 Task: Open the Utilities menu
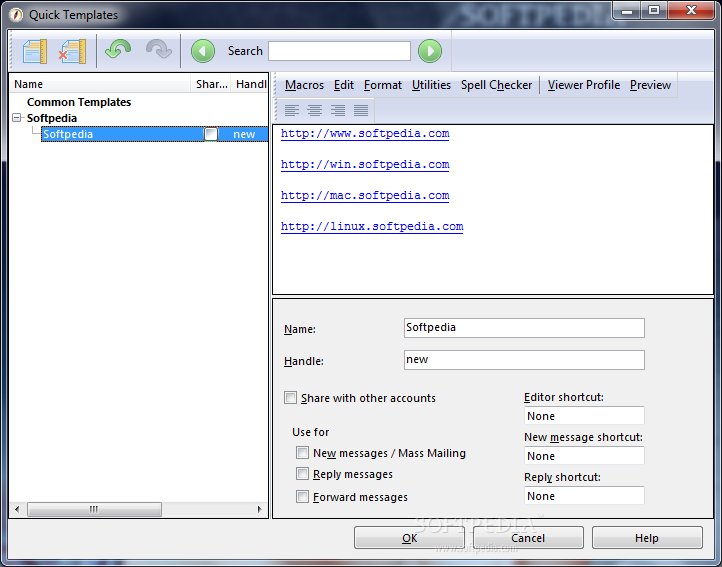431,85
